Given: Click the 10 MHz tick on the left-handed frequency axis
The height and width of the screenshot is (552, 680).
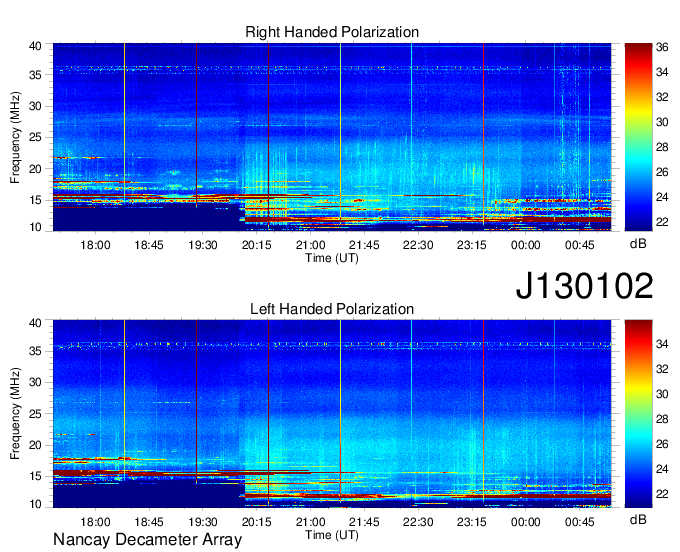Looking at the screenshot, I should tap(35, 504).
